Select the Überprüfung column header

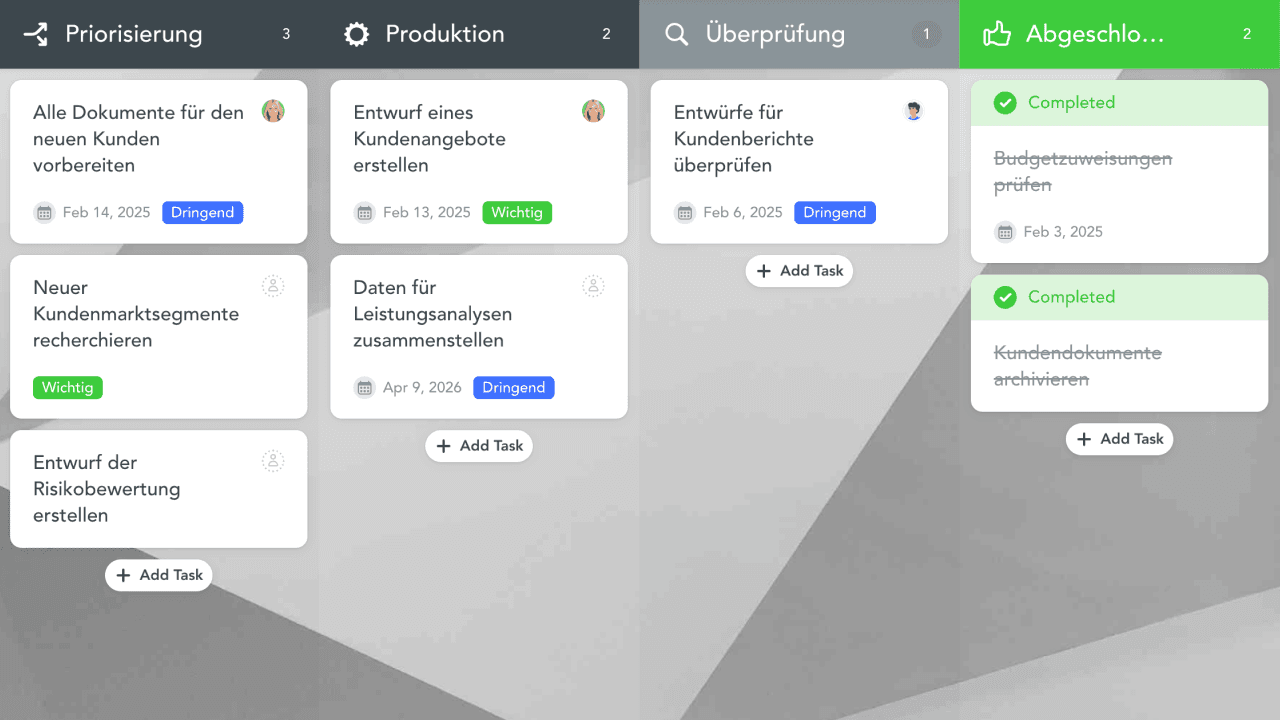(775, 35)
